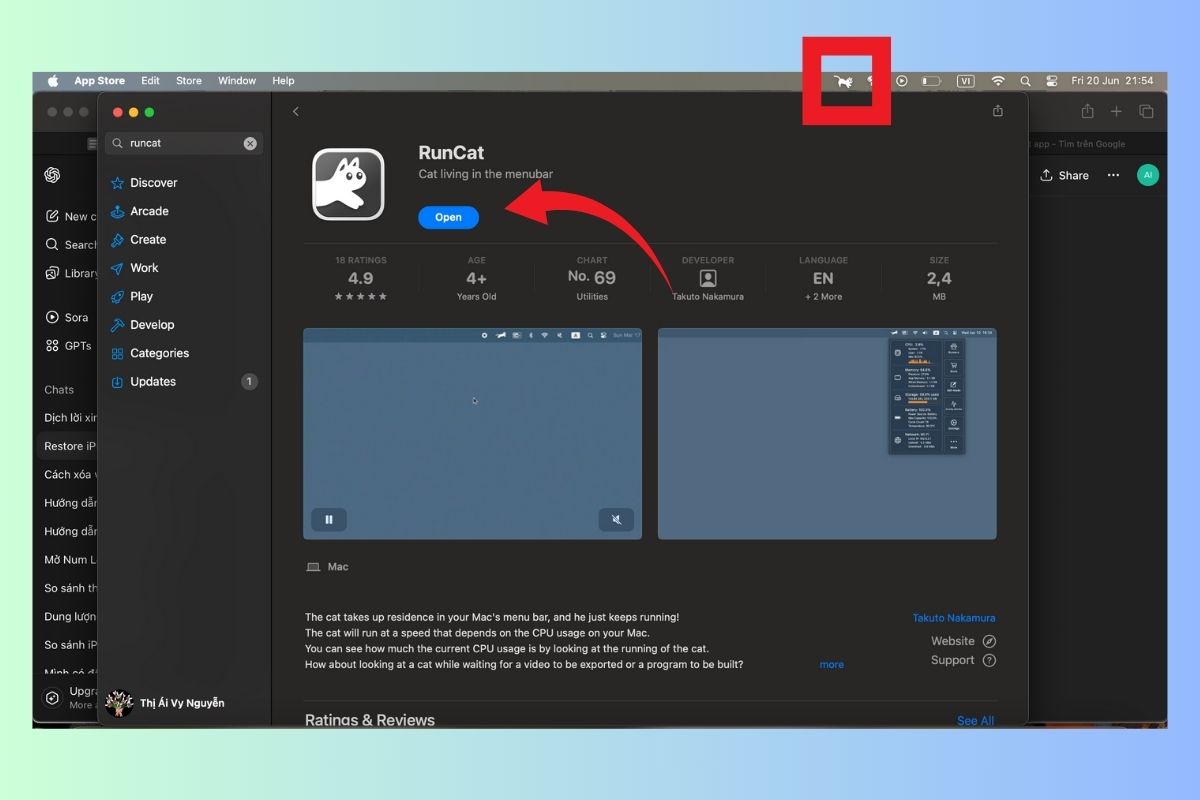Click the Developer item in the info strip
This screenshot has height=800, width=1200.
tap(708, 279)
